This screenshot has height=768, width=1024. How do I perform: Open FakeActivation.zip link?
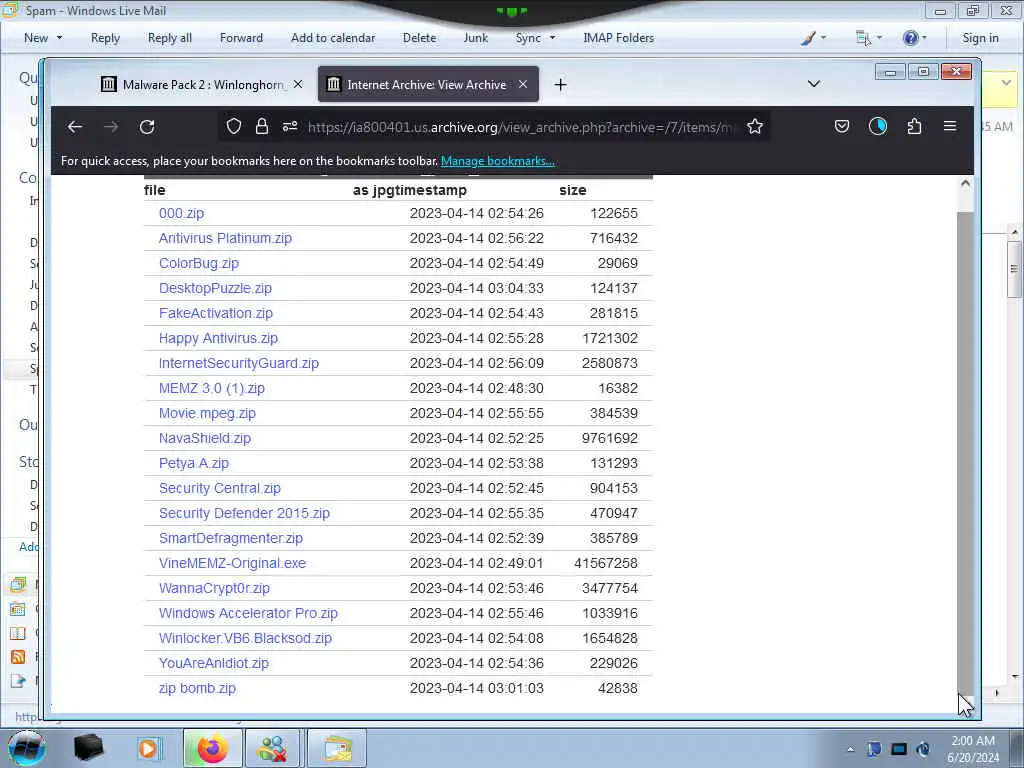click(x=216, y=313)
